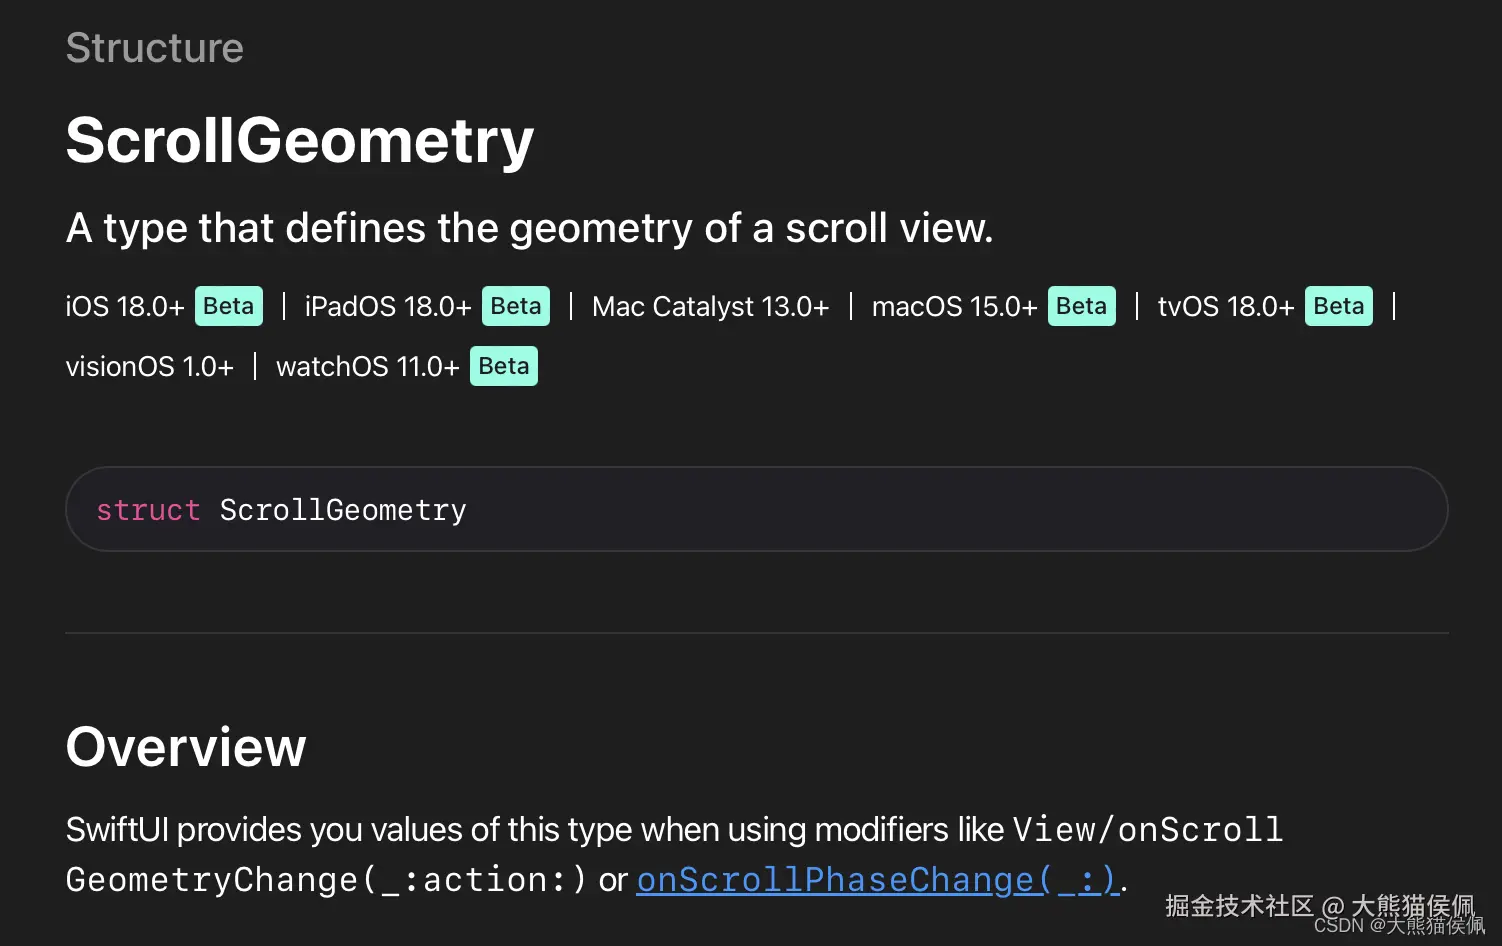1502x946 pixels.
Task: Click the pink struct keyword in declaration
Action: (148, 510)
